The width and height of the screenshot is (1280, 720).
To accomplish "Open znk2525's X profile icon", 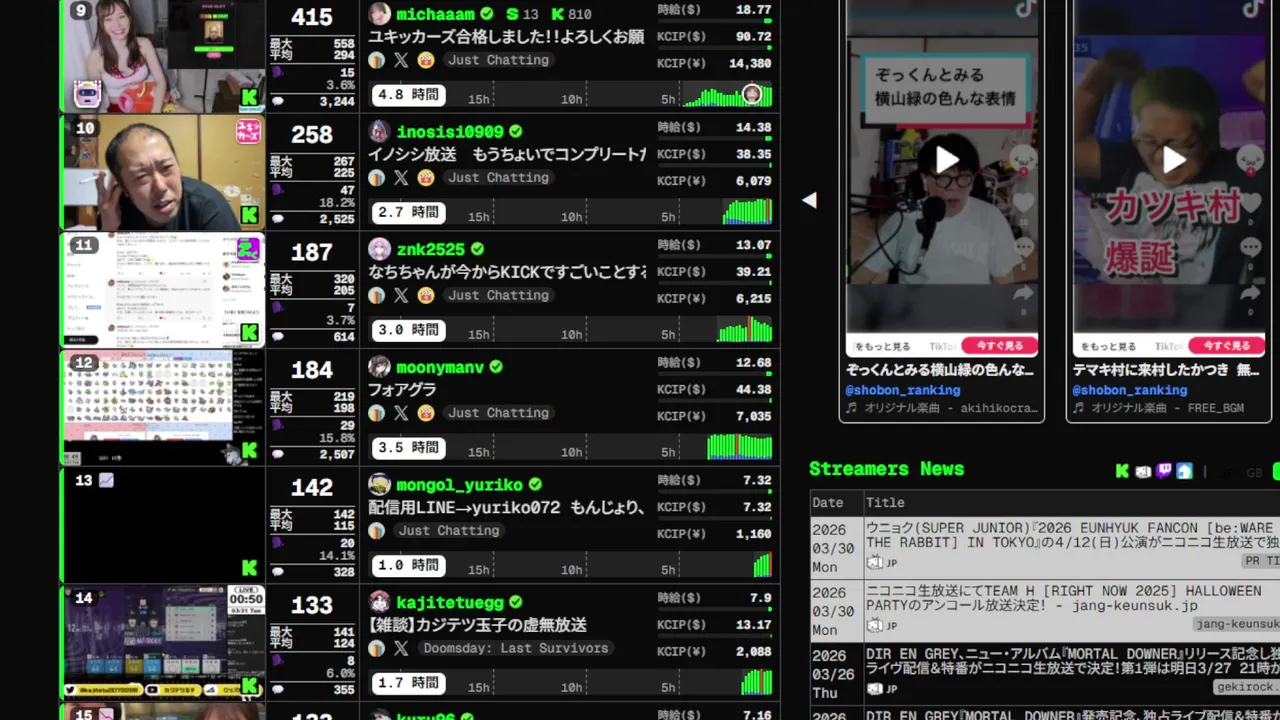I will 401,296.
